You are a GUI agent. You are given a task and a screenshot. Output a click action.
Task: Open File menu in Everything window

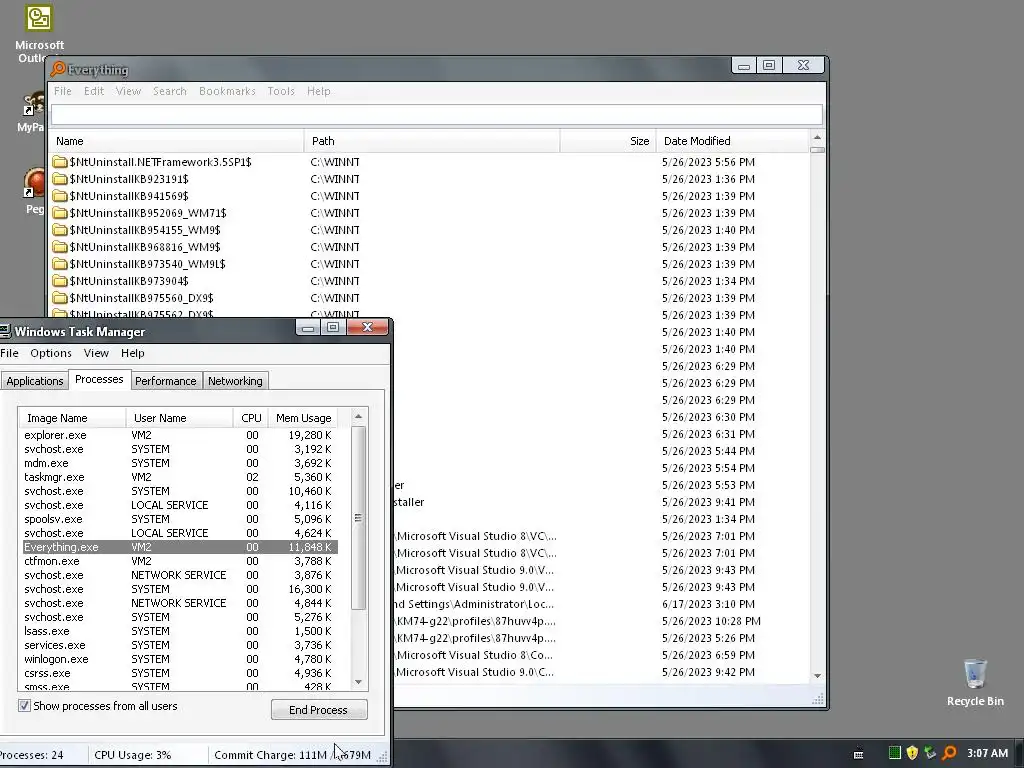(x=63, y=91)
